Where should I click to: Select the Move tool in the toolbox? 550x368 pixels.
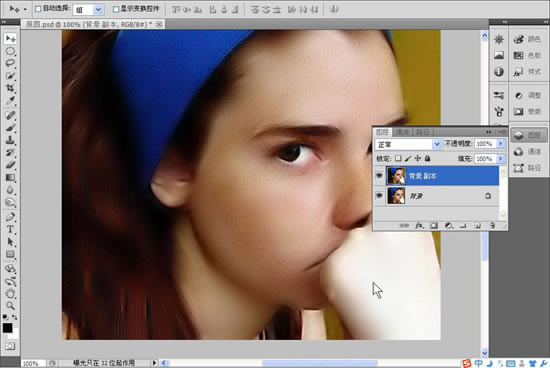pyautogui.click(x=10, y=38)
